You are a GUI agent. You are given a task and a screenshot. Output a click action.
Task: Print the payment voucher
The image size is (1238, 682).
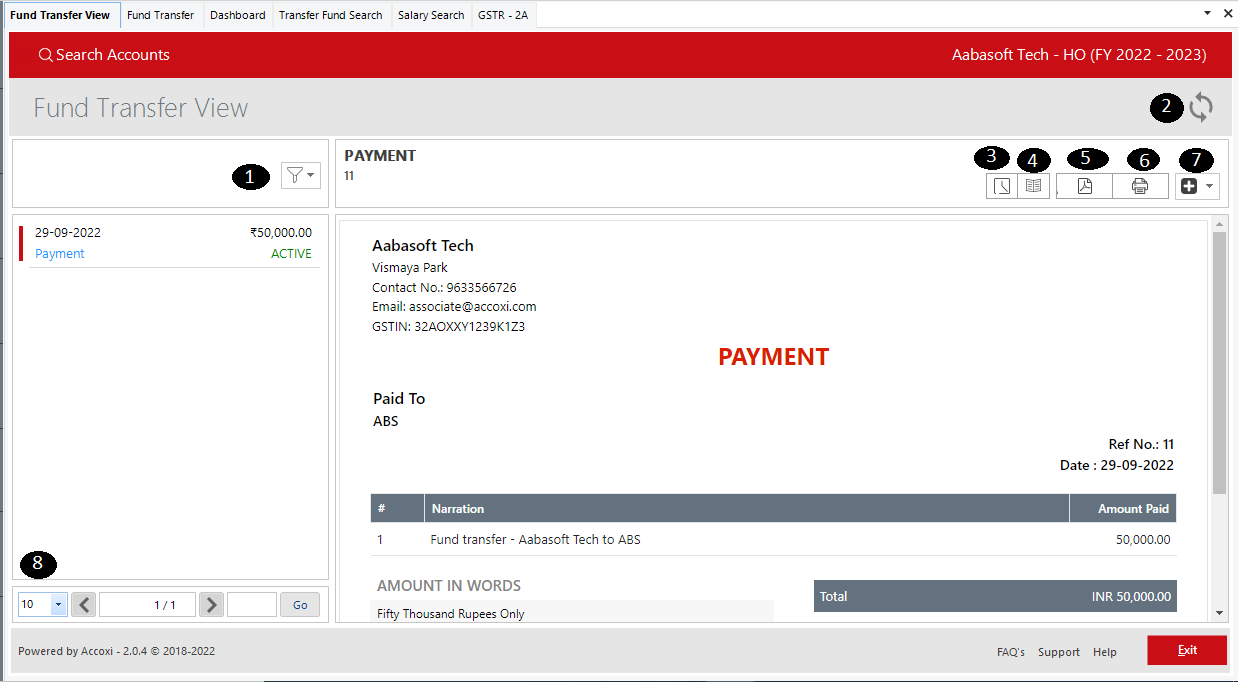[x=1140, y=186]
